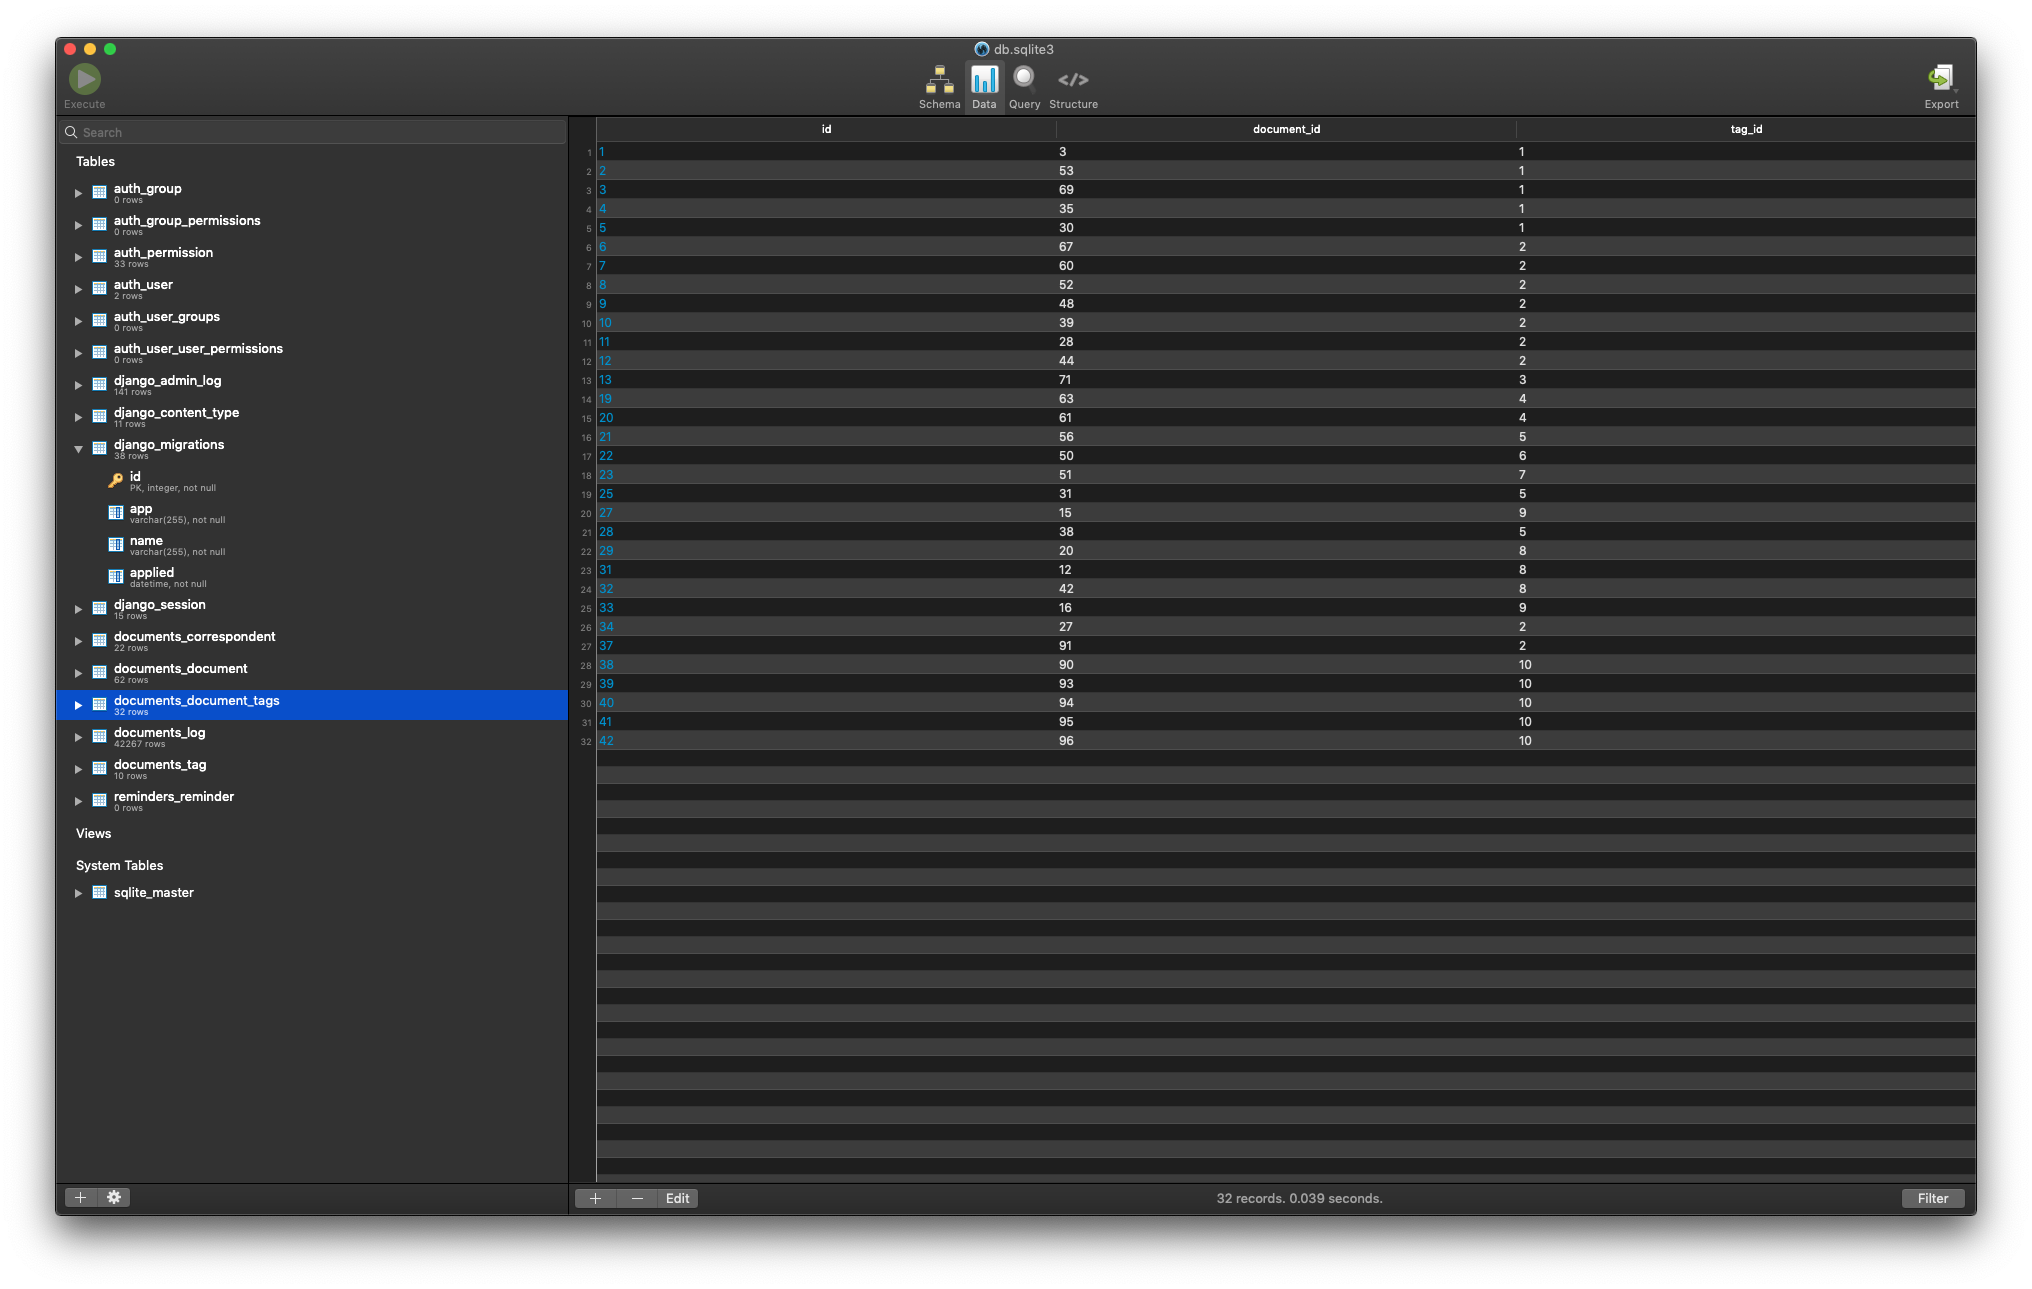The width and height of the screenshot is (2032, 1289).
Task: Click the auth_group table icon
Action: pos(100,192)
